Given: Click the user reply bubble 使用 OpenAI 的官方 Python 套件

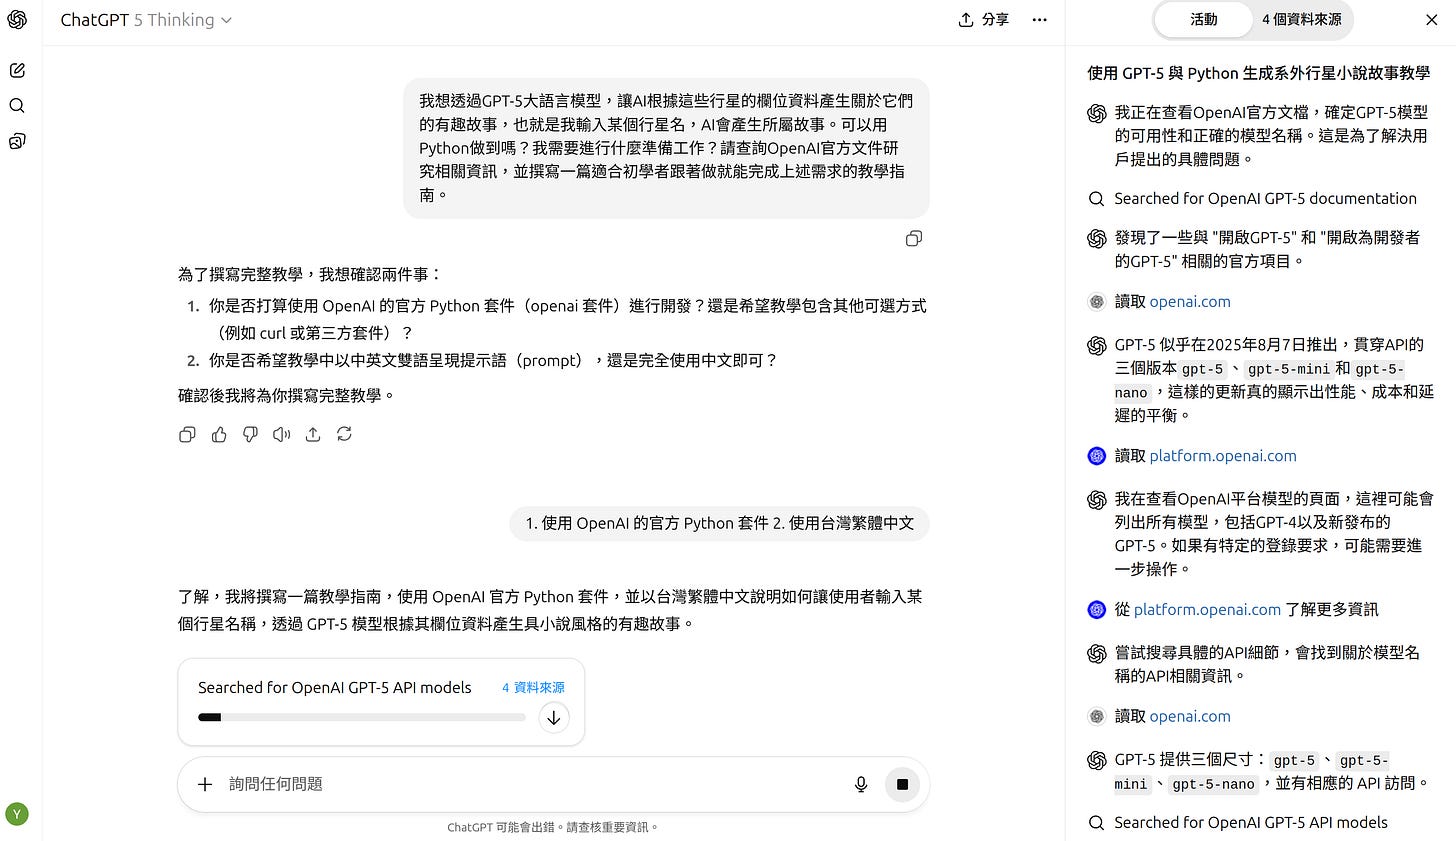Looking at the screenshot, I should tap(719, 523).
